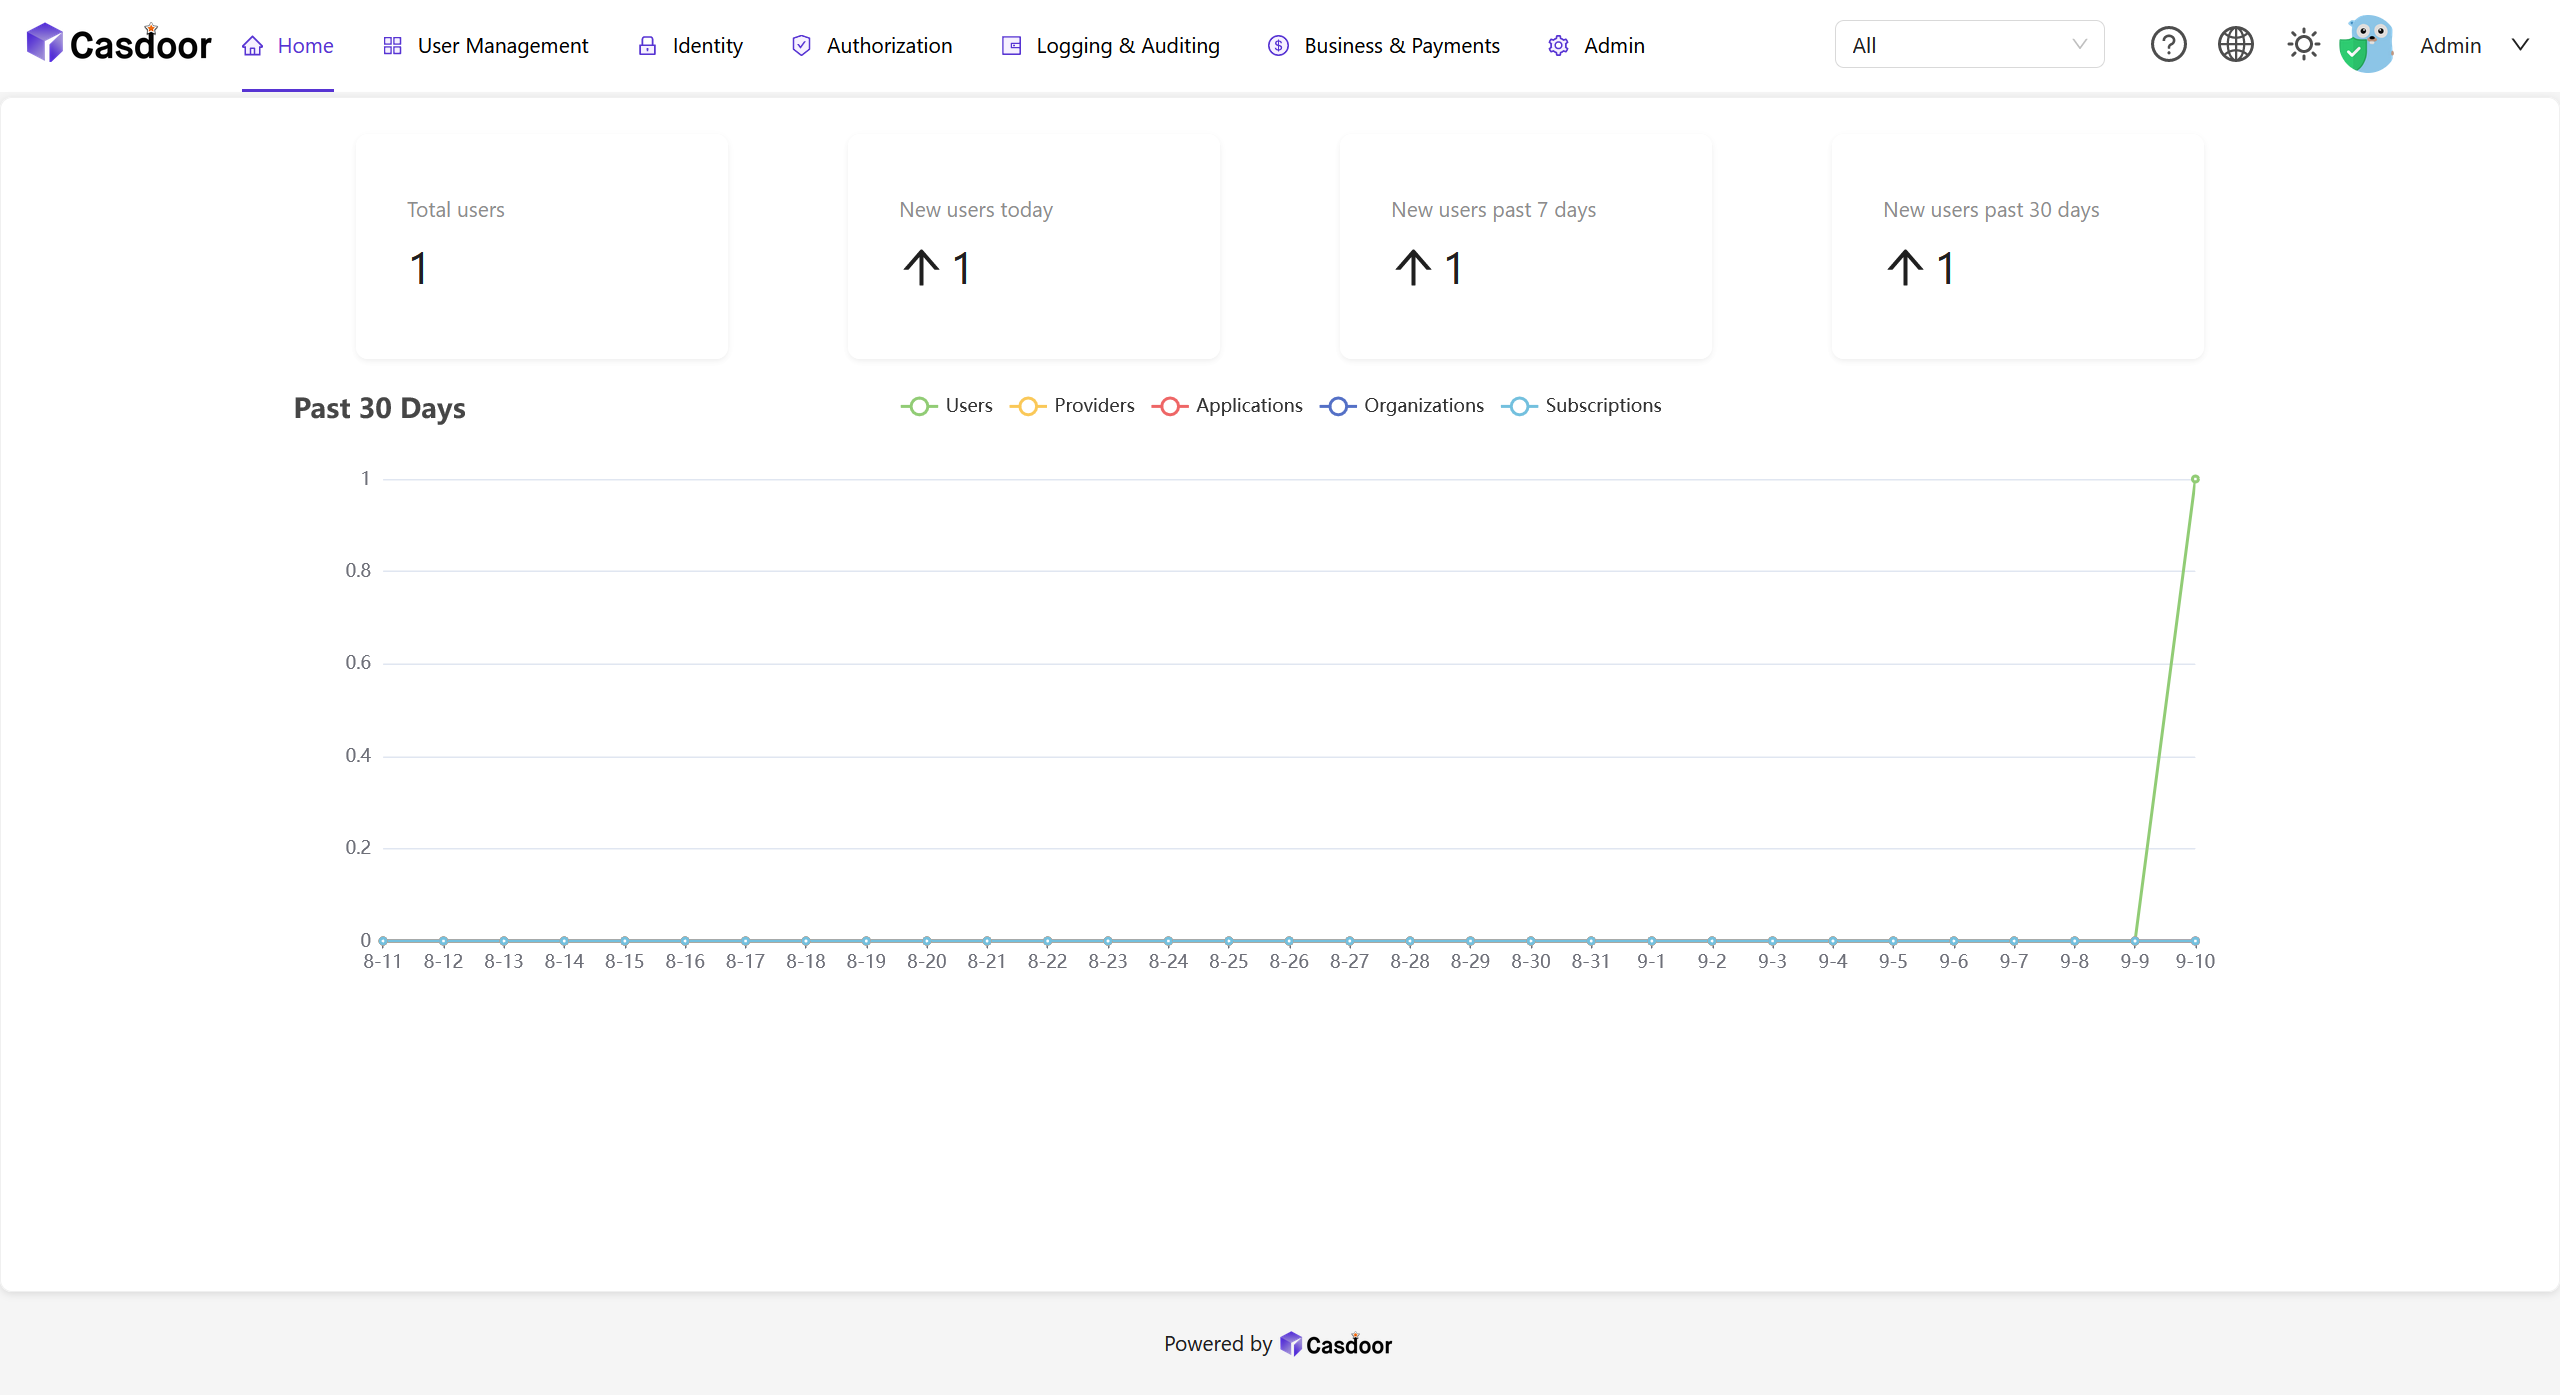Click the Business & Payments dollar icon

coord(1278,46)
